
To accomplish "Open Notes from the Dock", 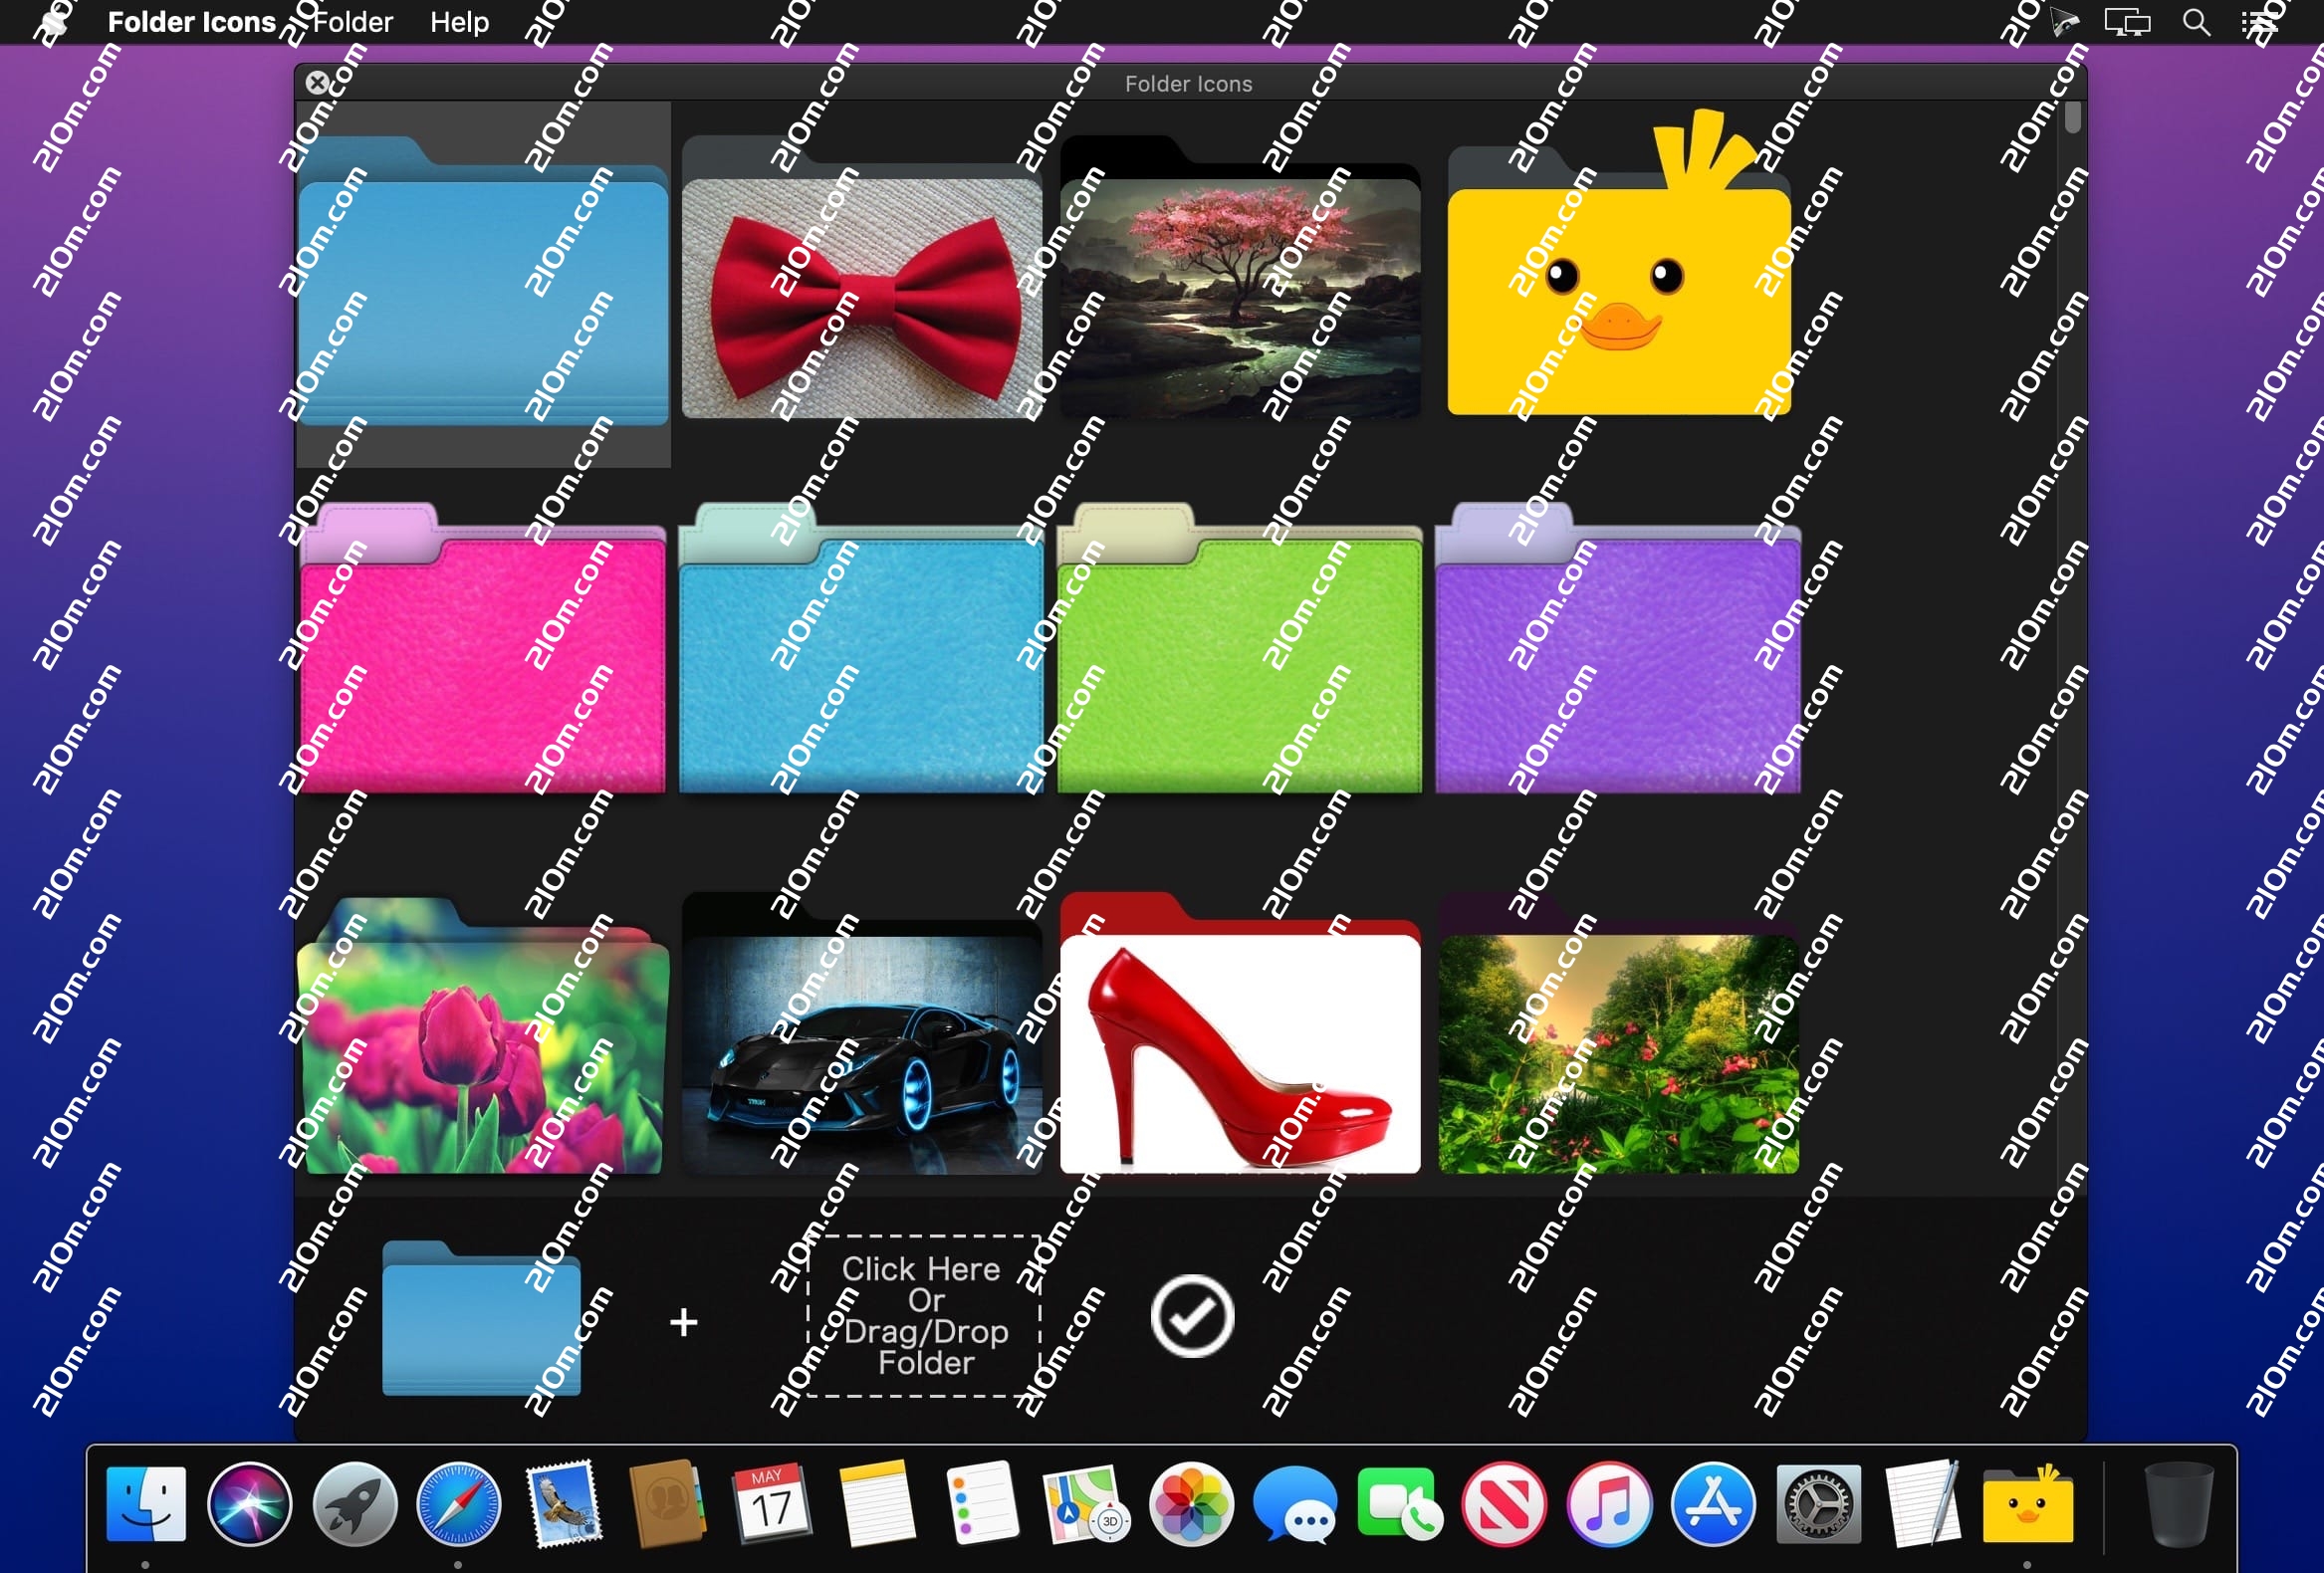I will pyautogui.click(x=876, y=1504).
